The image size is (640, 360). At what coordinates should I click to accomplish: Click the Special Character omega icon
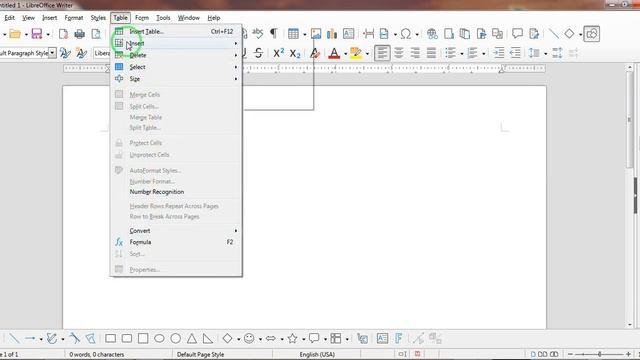[x=406, y=34]
